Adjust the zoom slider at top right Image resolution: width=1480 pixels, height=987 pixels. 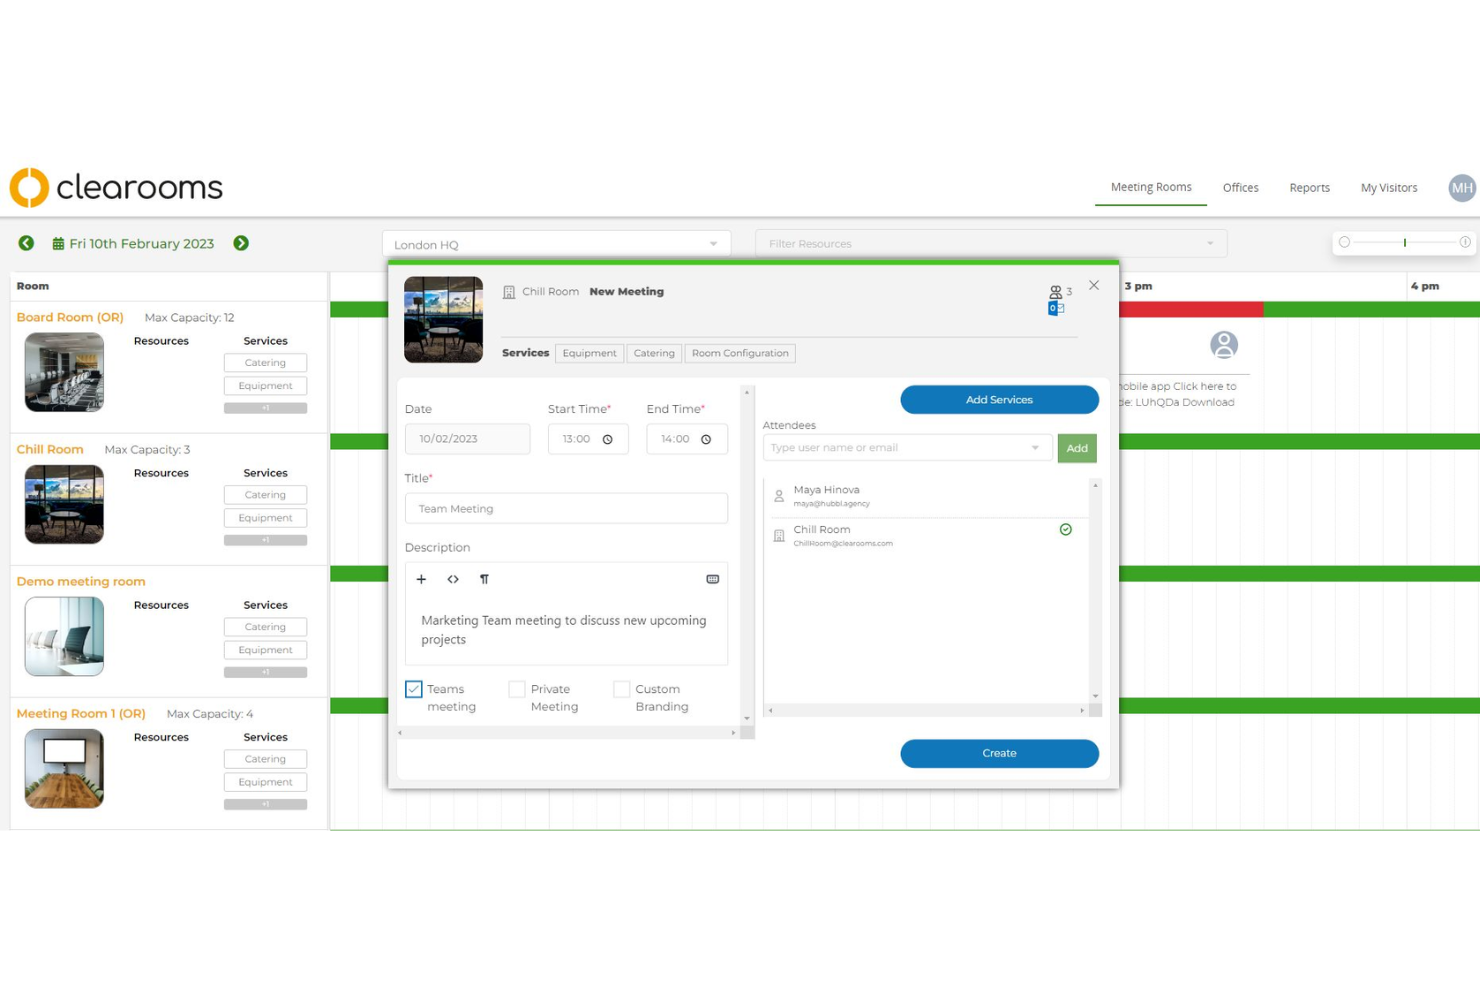(1404, 242)
